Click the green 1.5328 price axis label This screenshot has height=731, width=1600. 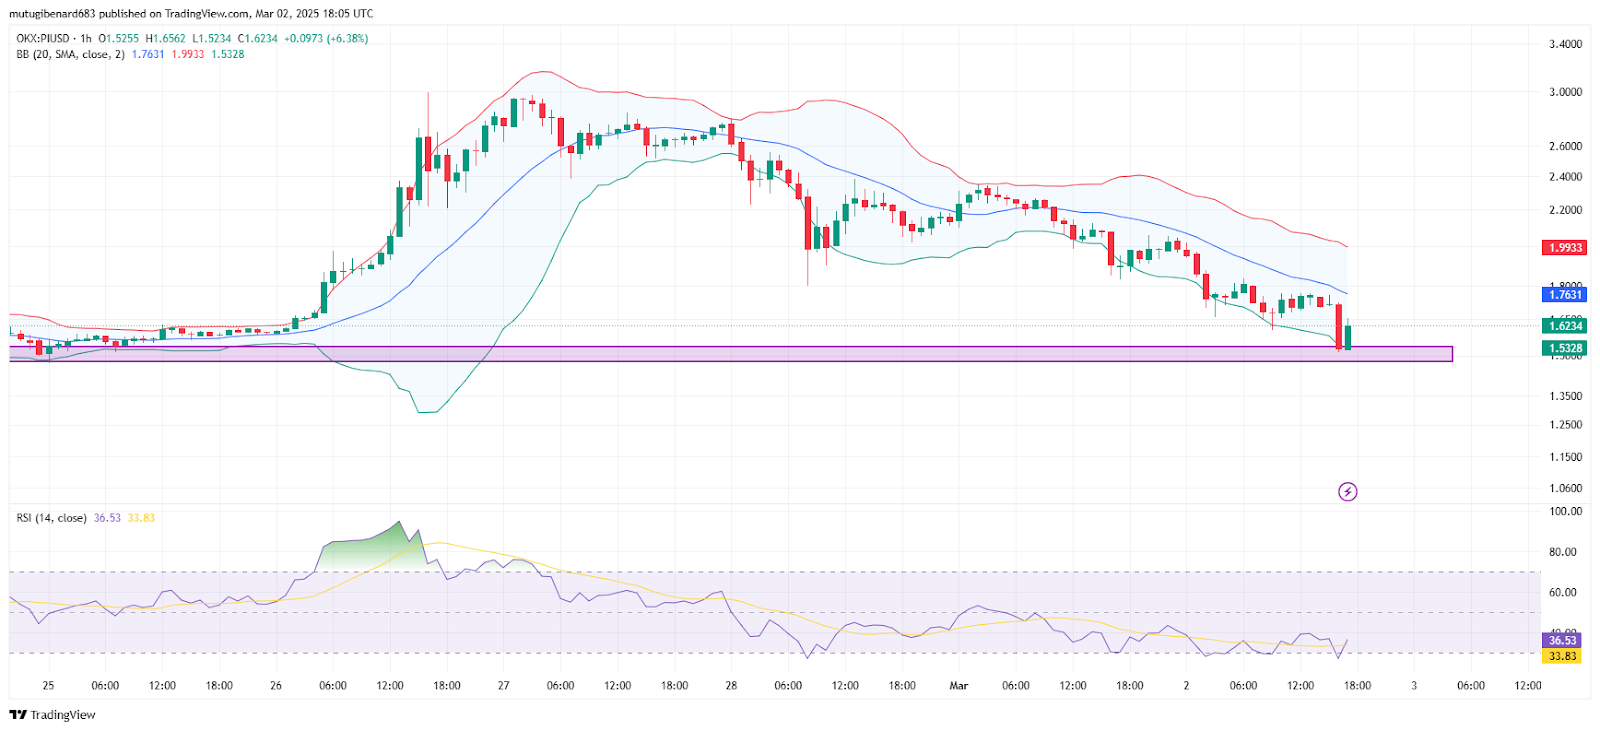click(x=1565, y=348)
